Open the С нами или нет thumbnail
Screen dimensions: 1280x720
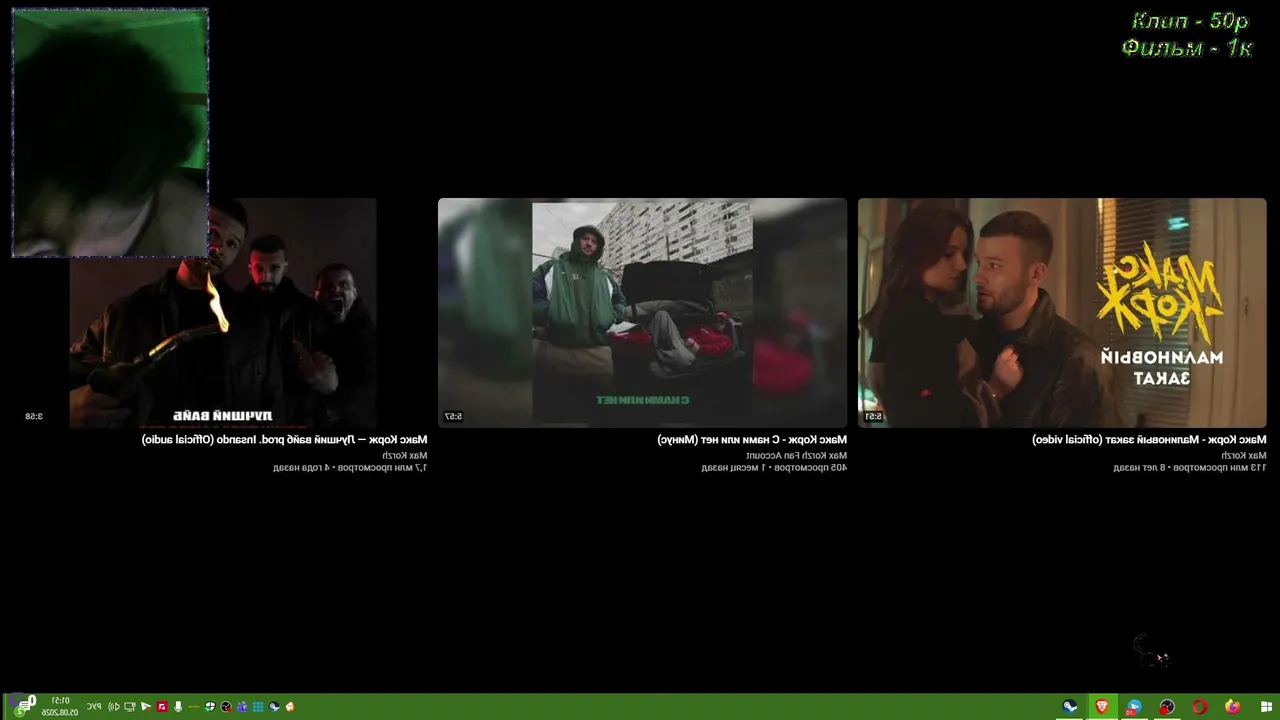[x=642, y=313]
